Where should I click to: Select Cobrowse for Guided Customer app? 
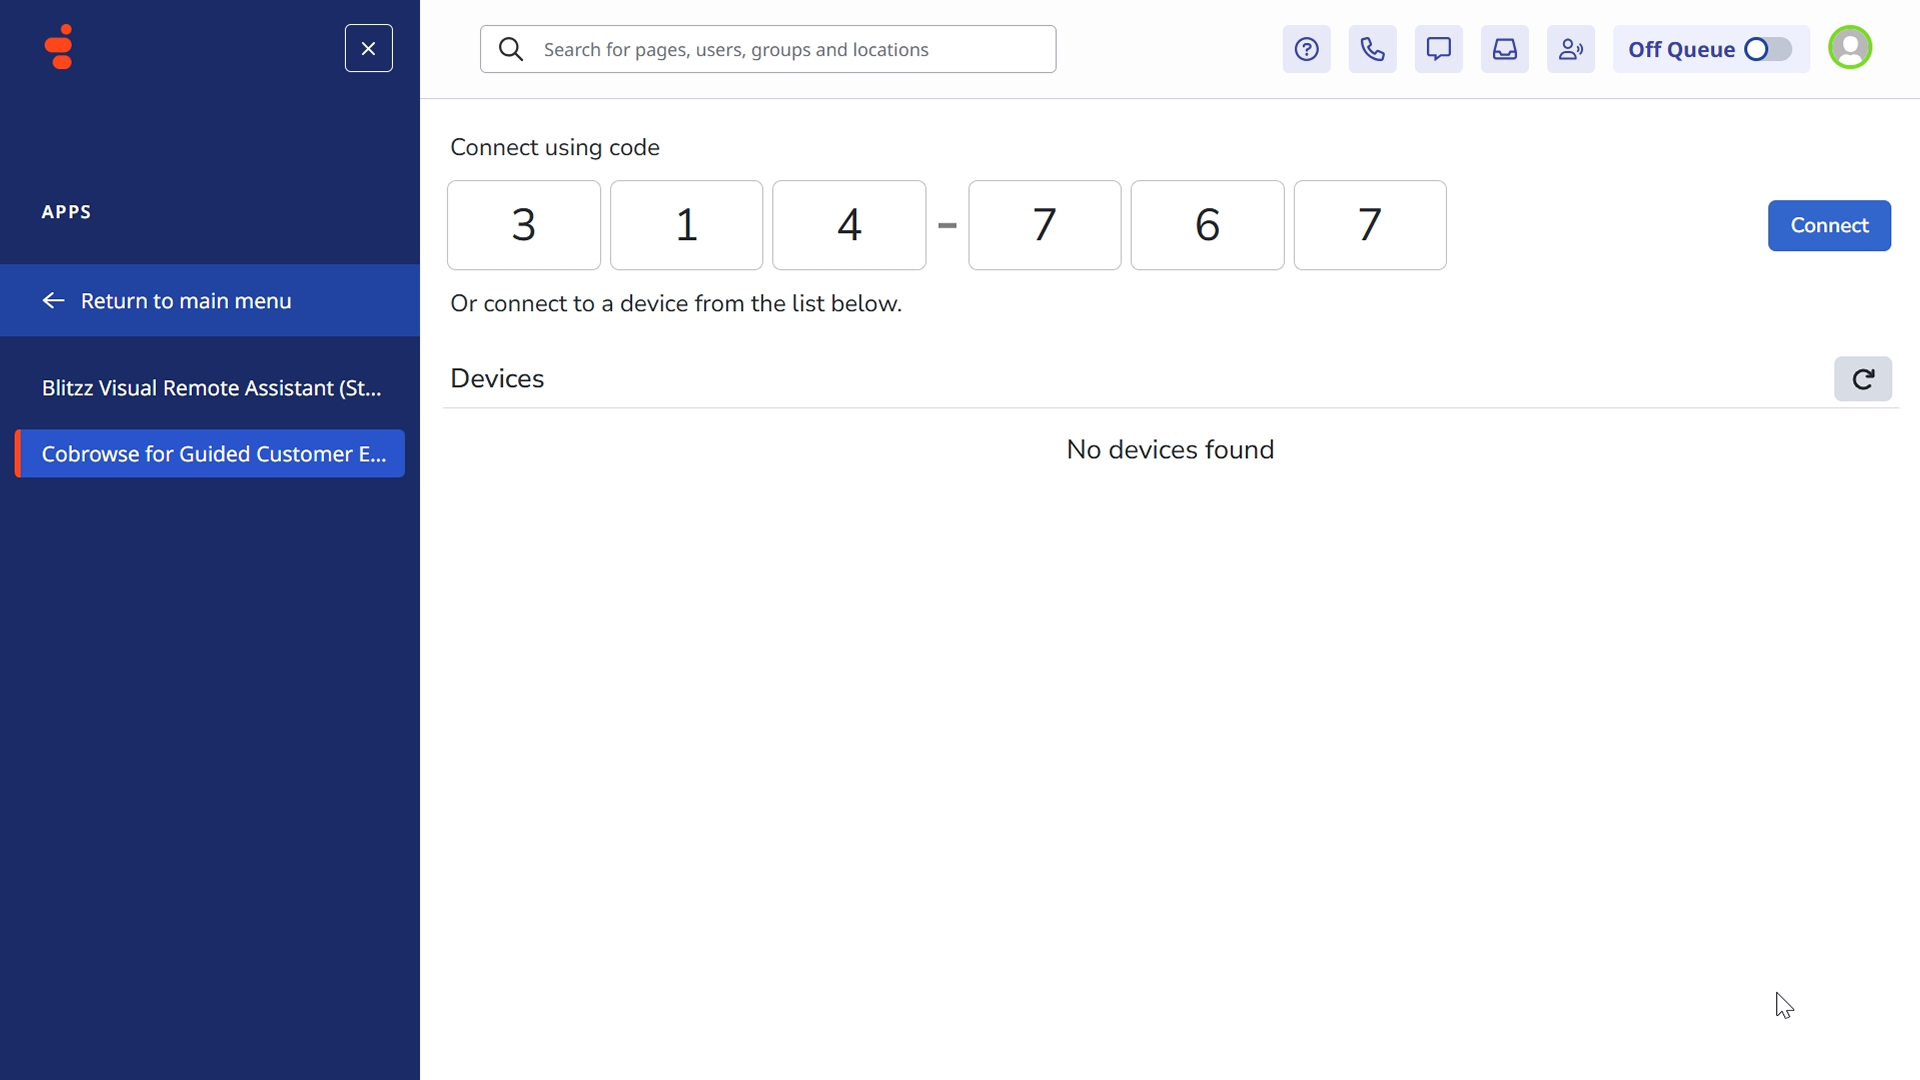click(211, 454)
